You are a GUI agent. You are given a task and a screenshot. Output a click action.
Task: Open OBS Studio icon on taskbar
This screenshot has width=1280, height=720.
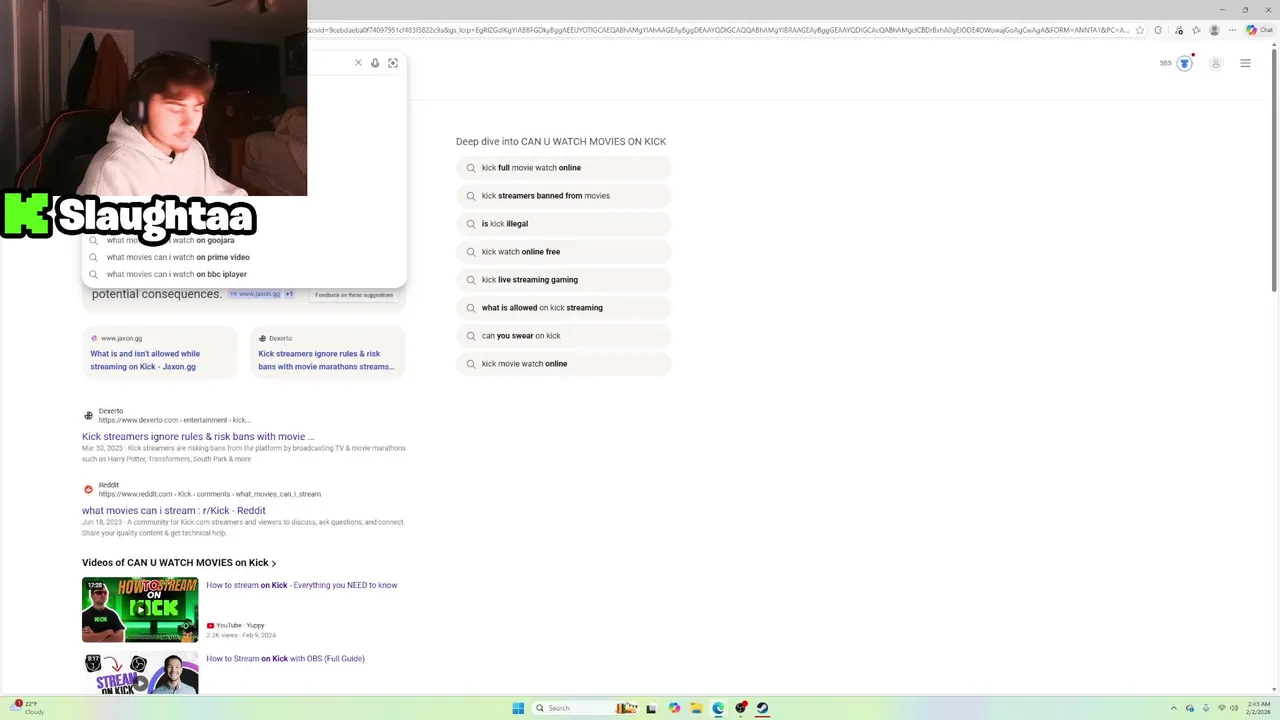coord(741,708)
